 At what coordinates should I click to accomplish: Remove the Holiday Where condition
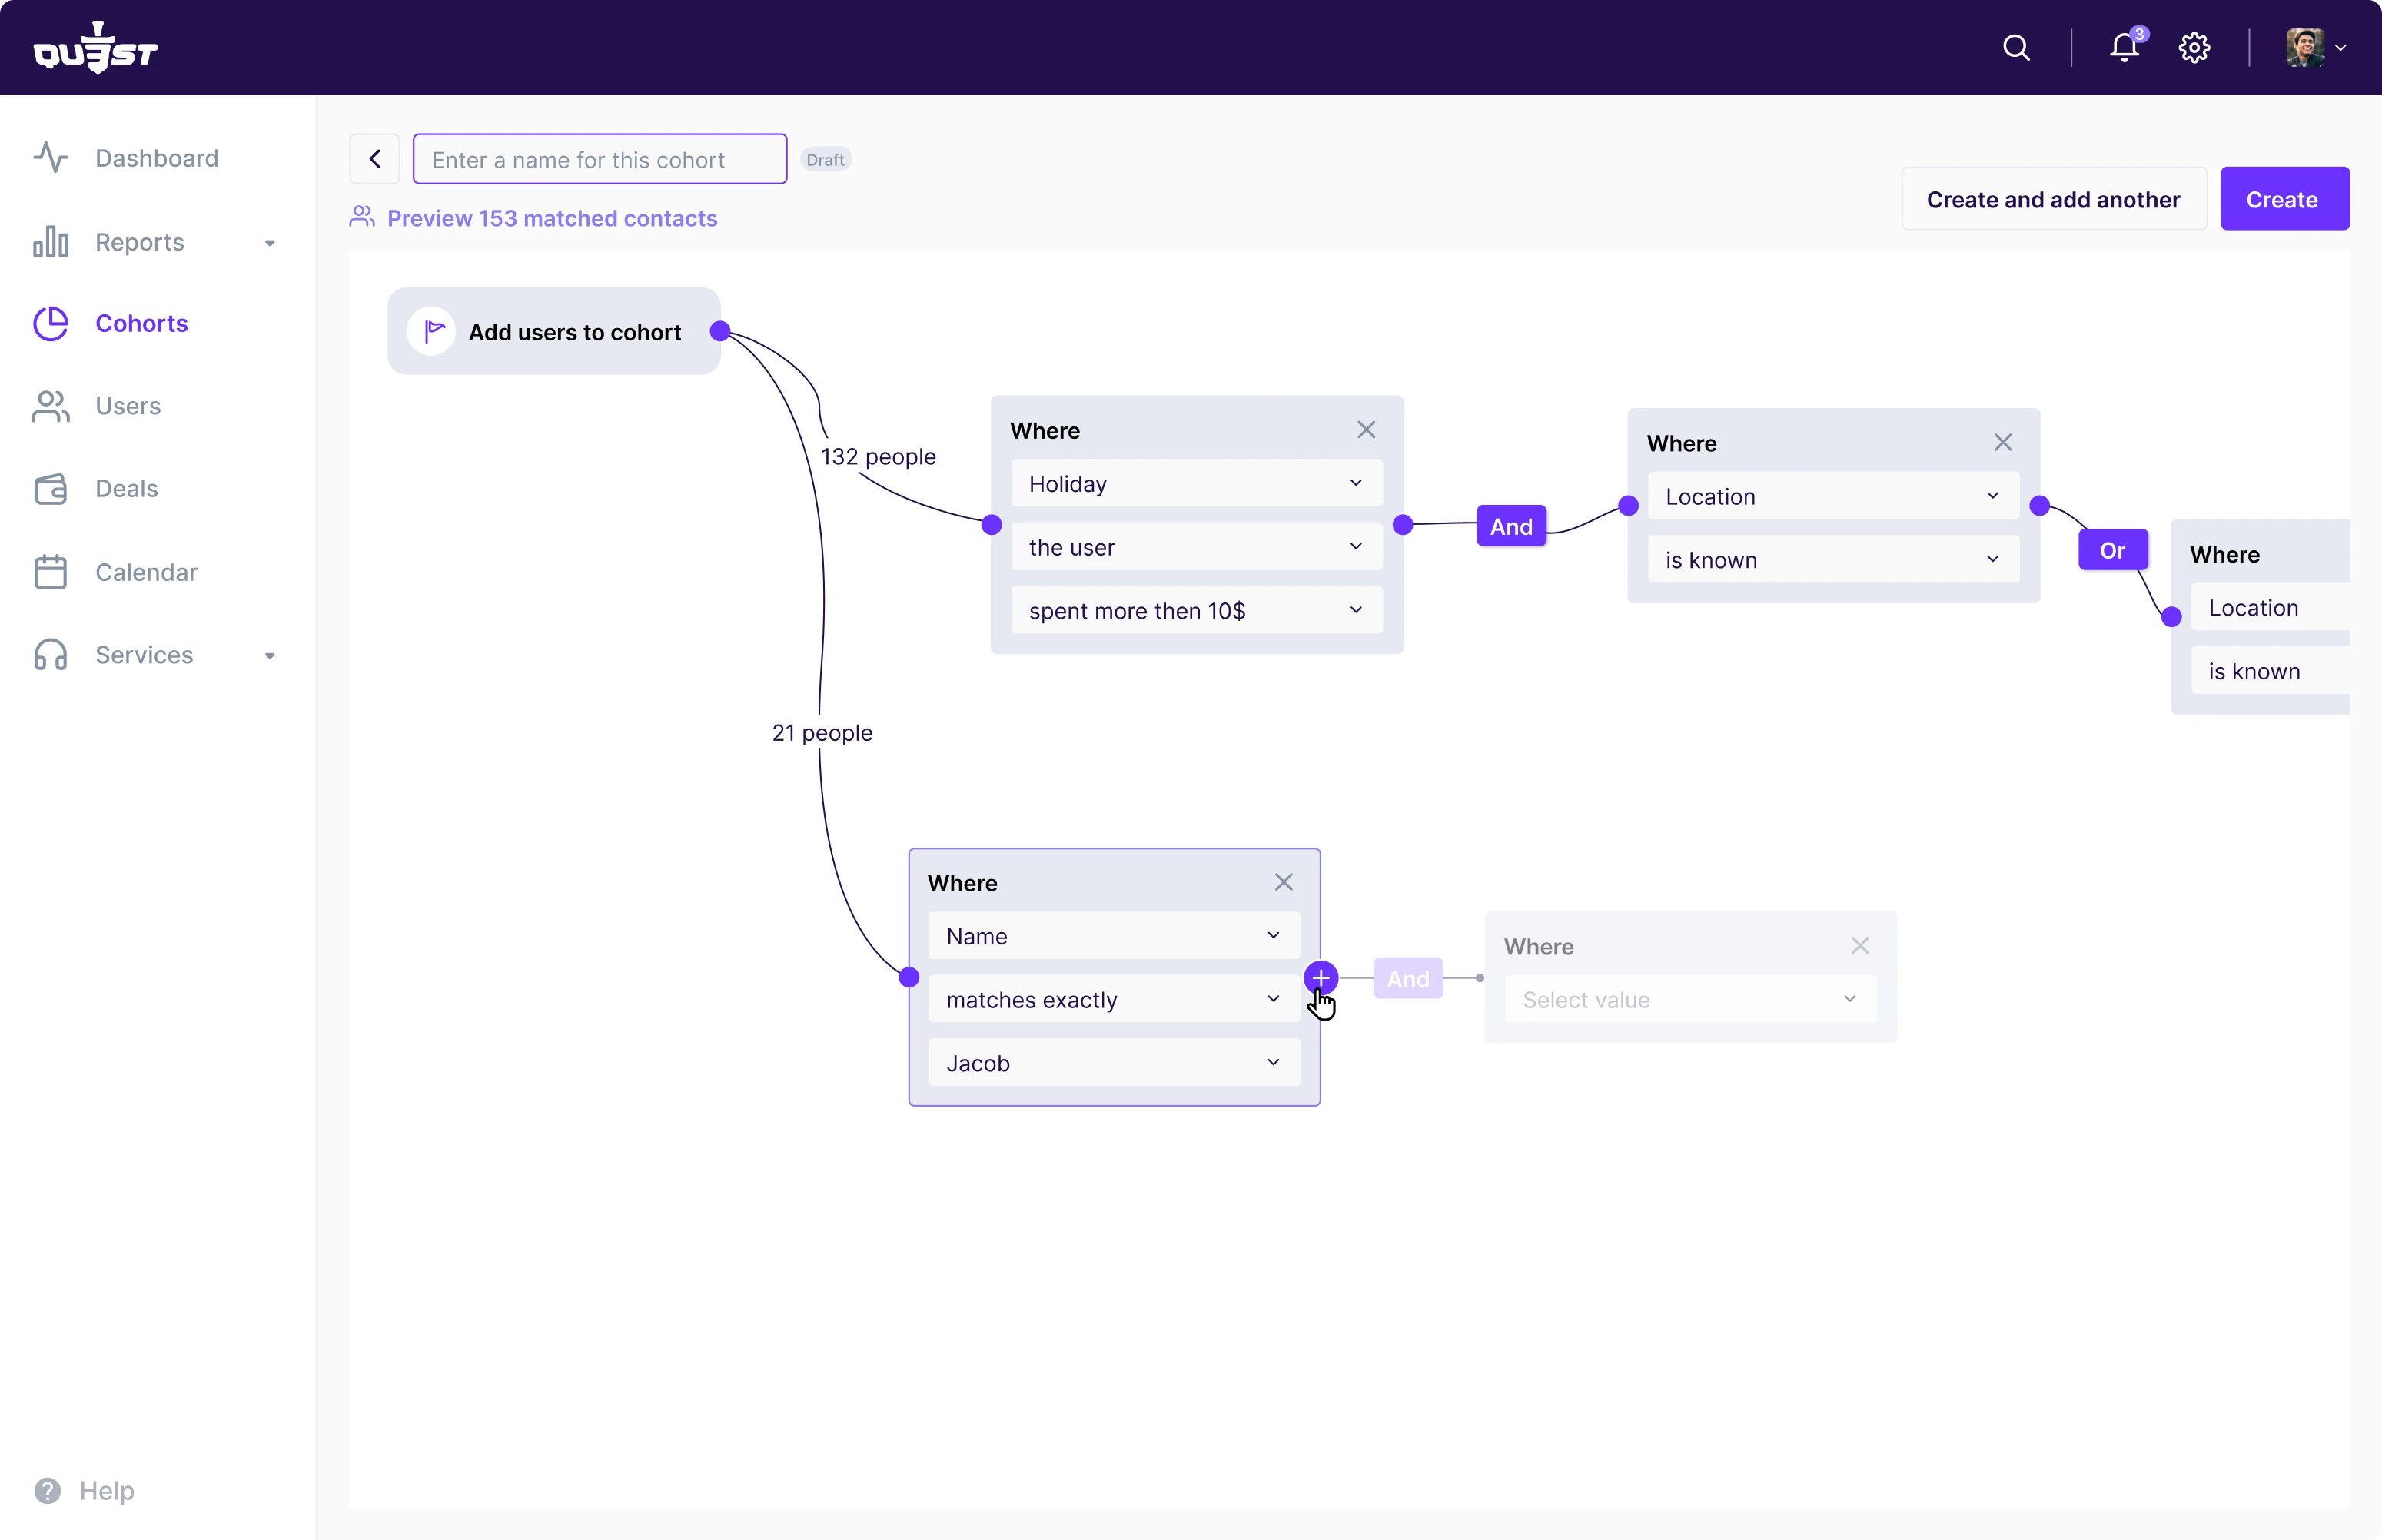[1366, 430]
